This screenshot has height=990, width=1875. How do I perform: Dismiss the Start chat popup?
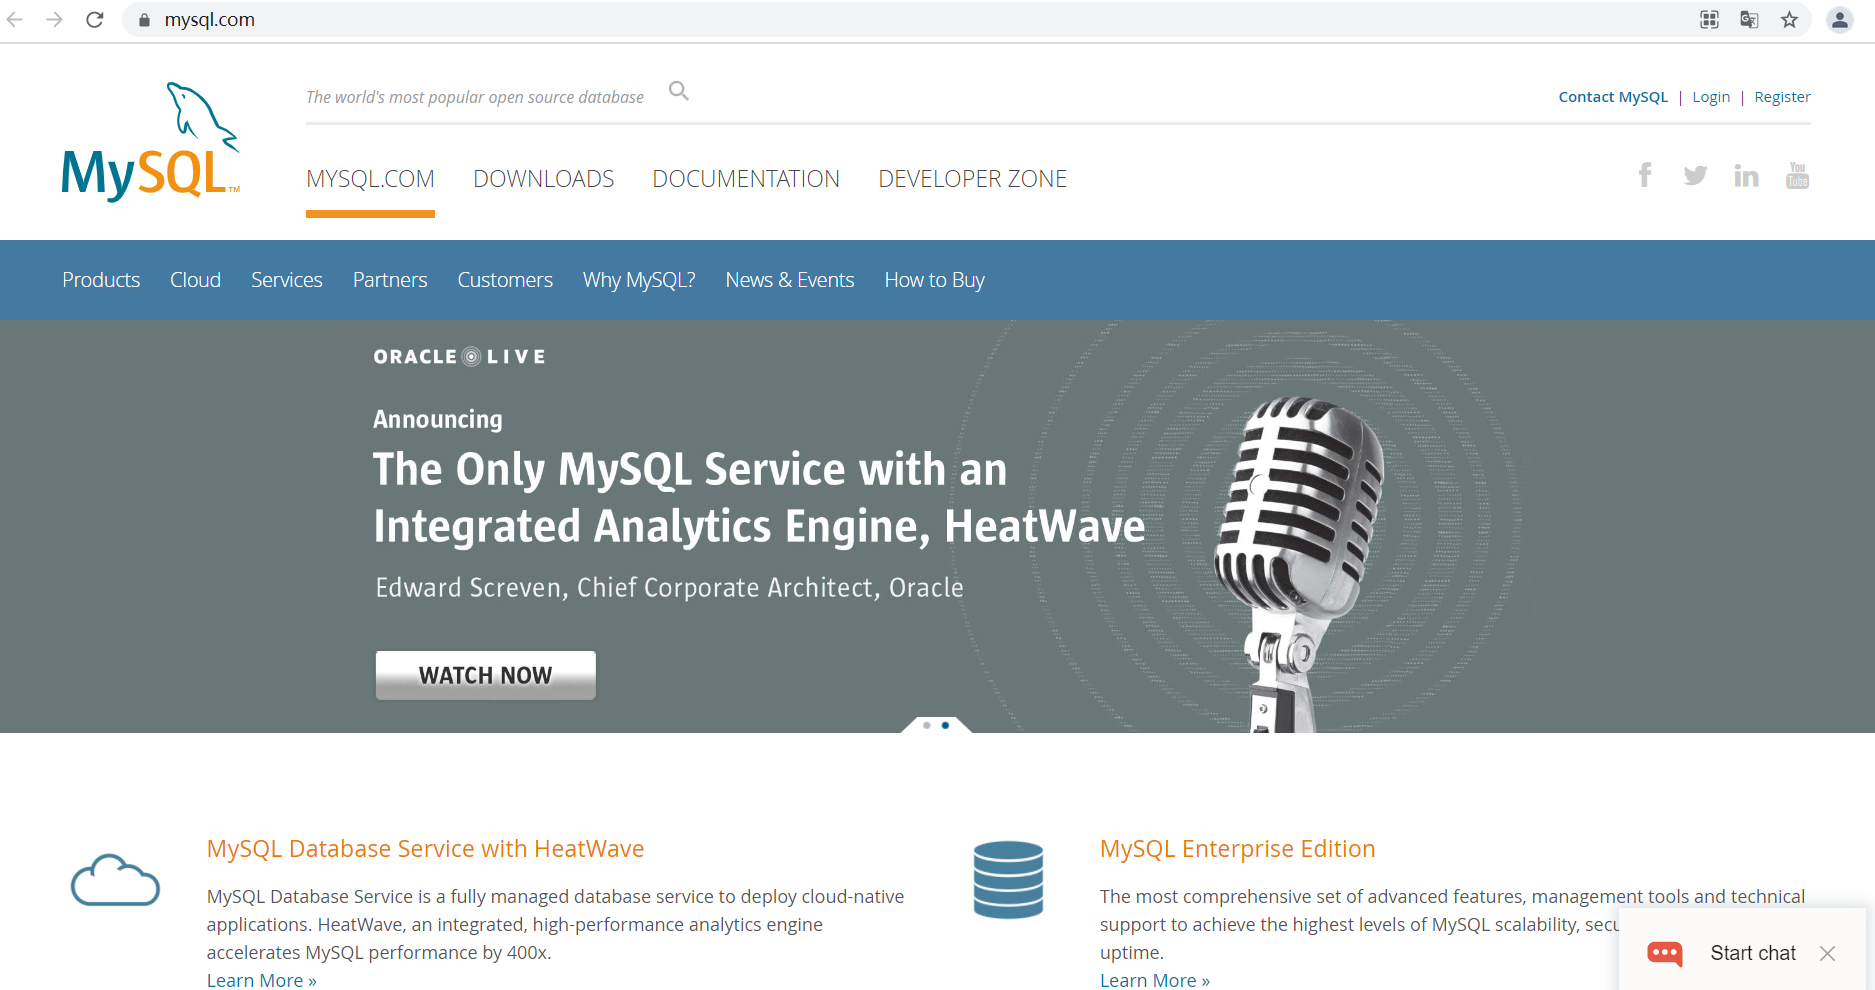coord(1828,953)
